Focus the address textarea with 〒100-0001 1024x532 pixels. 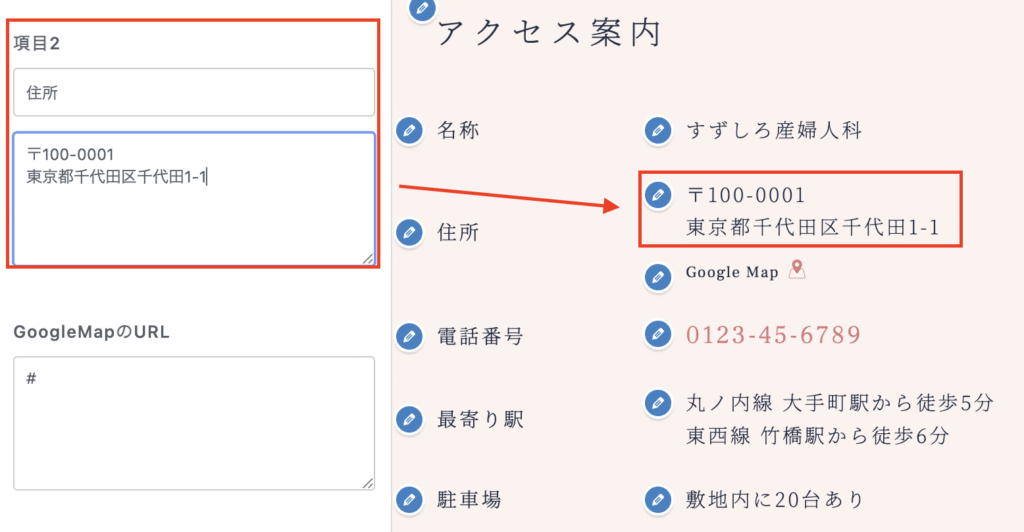194,199
